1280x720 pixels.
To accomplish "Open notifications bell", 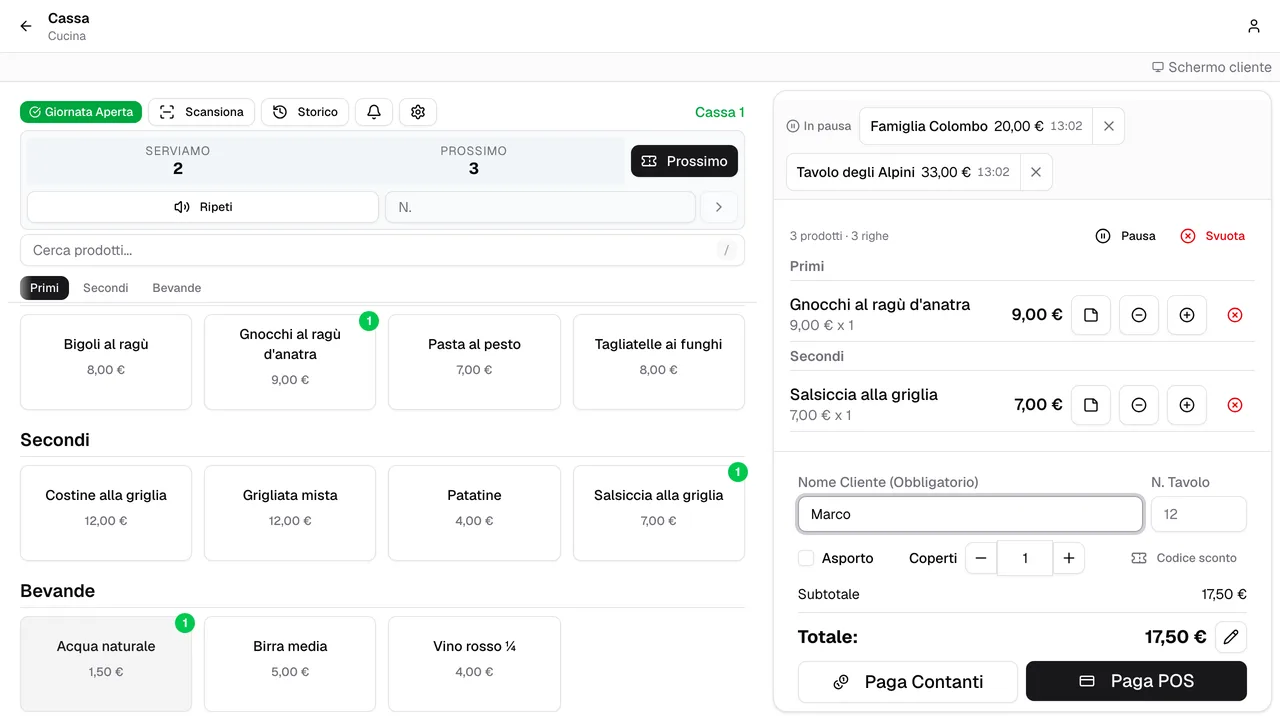I will (374, 112).
